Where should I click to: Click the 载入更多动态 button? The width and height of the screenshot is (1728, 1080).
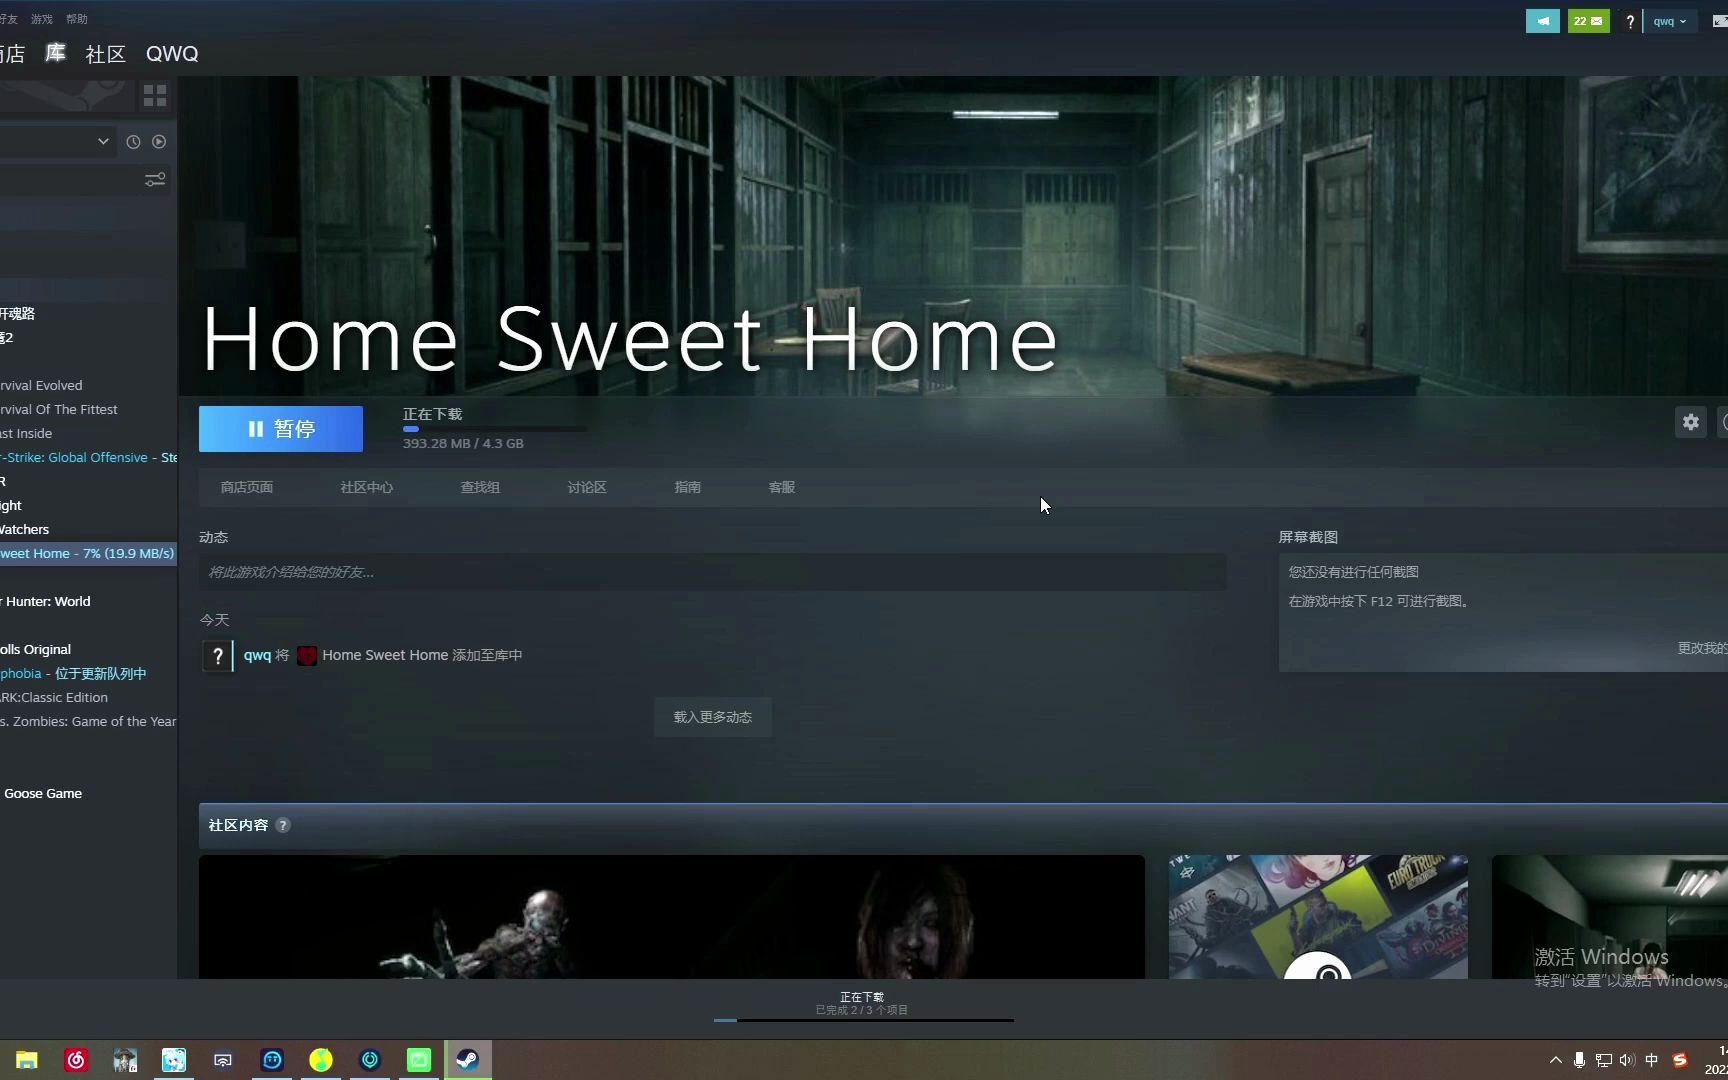(713, 717)
